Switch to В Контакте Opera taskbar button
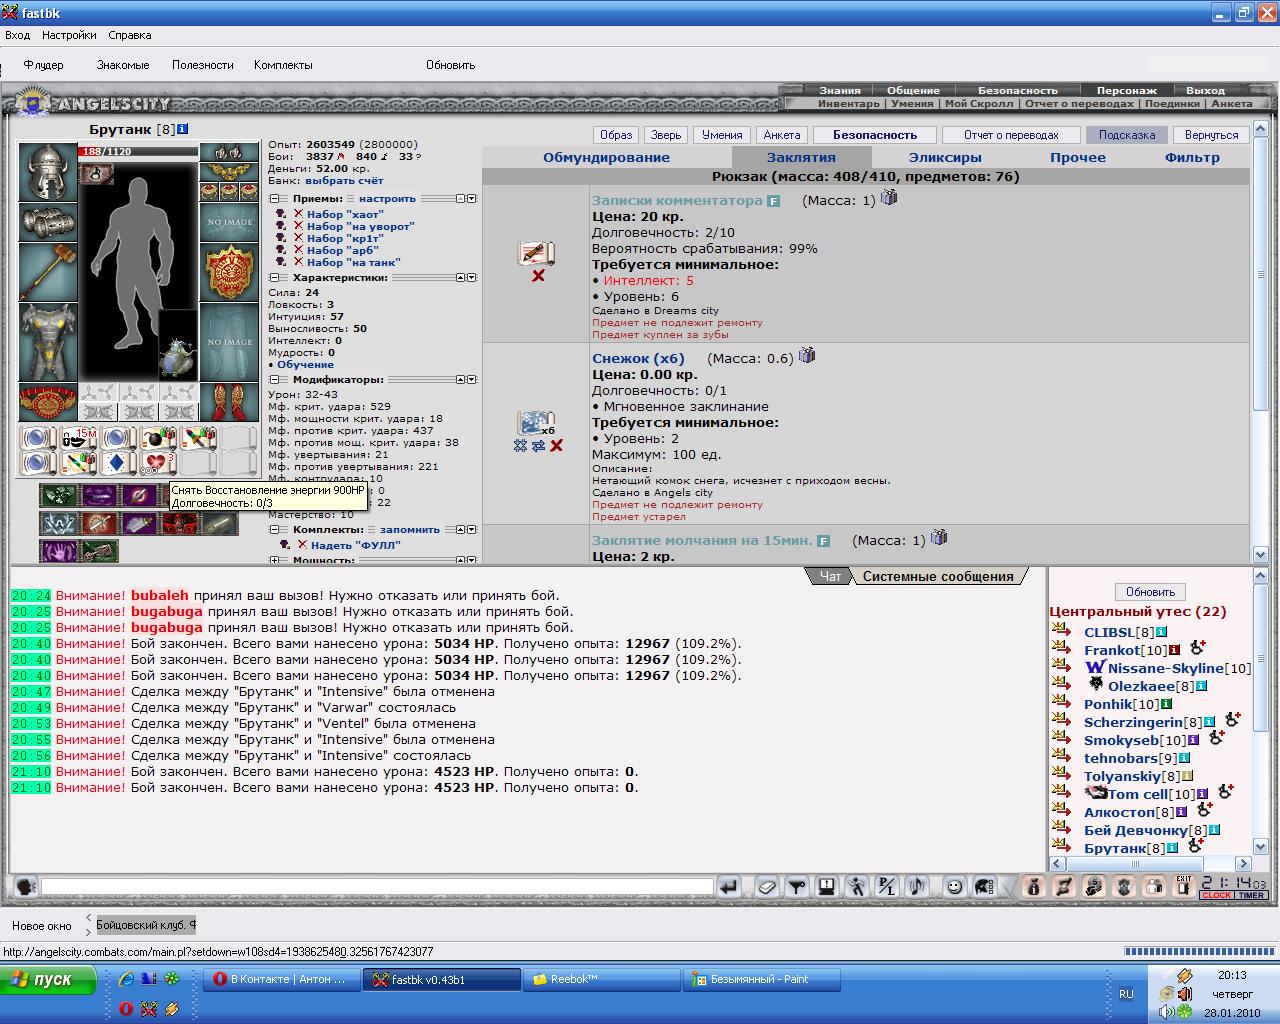 click(x=281, y=980)
